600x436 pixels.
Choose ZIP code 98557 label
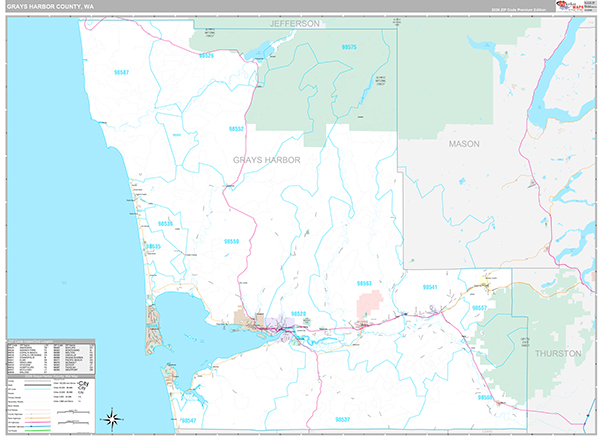(x=480, y=308)
